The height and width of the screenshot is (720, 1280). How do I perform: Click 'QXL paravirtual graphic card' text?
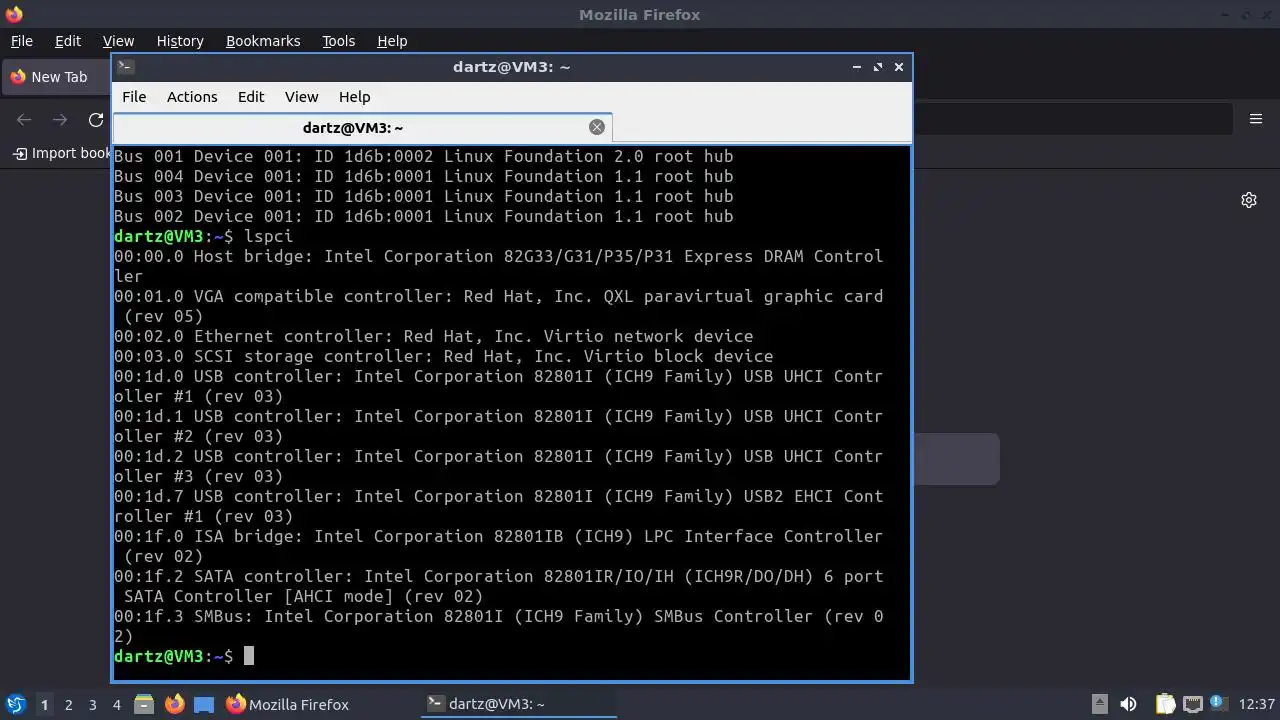[x=743, y=296]
